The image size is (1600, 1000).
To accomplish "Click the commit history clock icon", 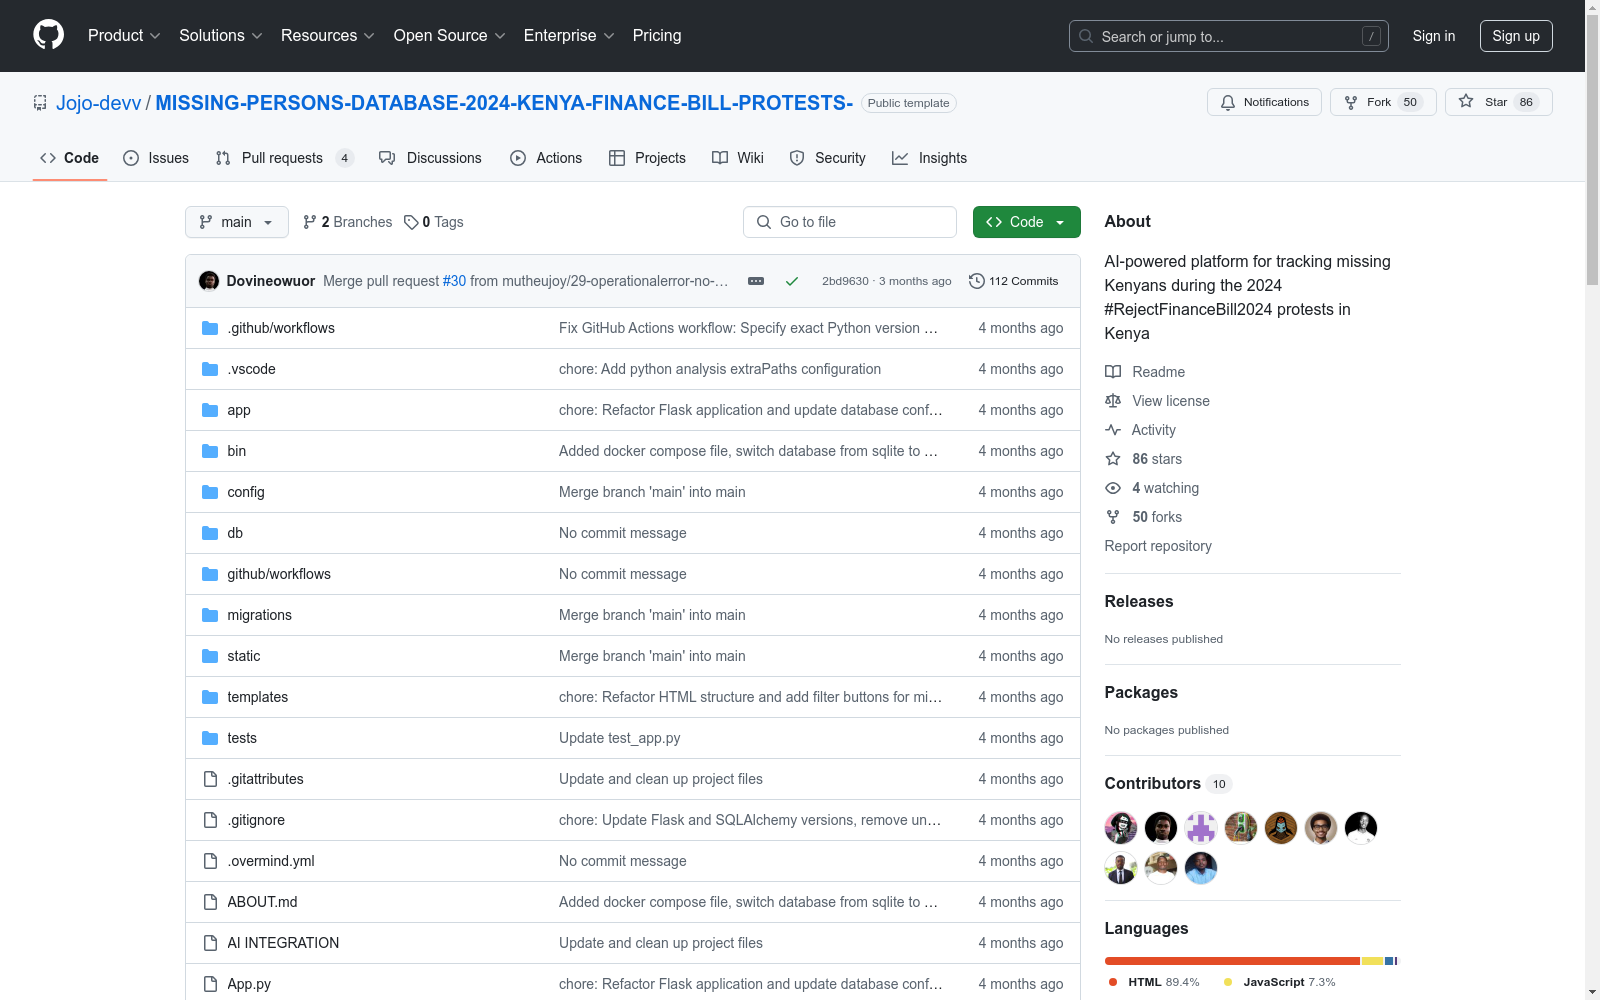I will (977, 281).
